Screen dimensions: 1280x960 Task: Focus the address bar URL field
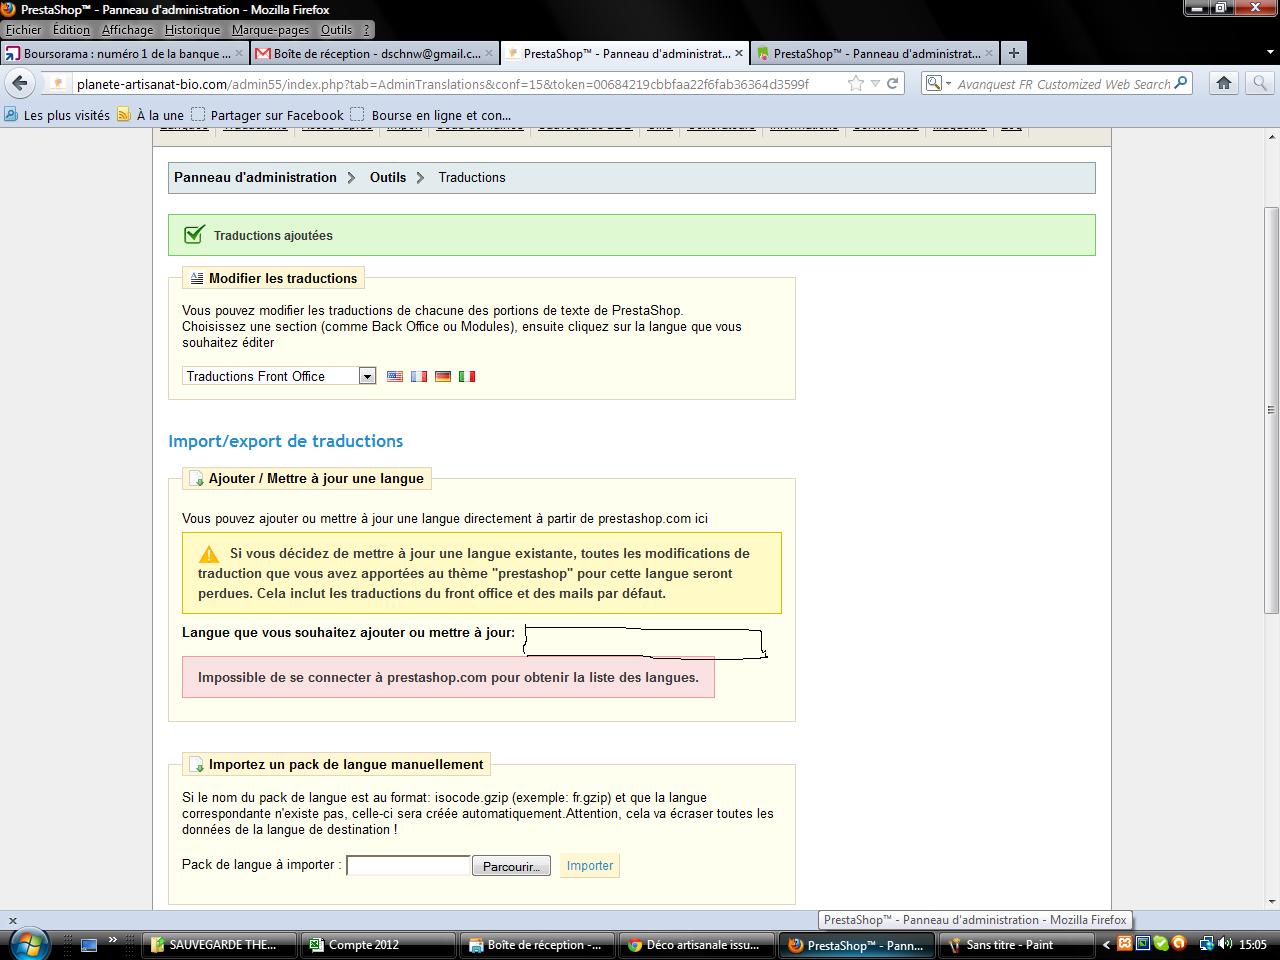coord(443,84)
